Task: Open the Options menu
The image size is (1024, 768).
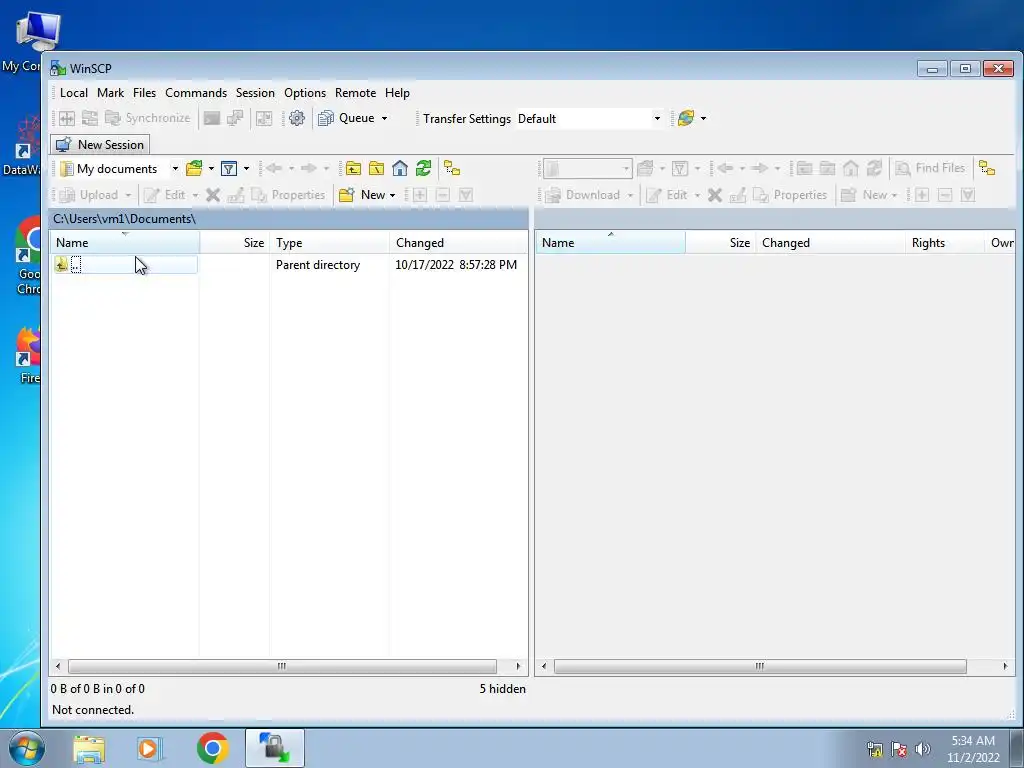Action: (x=305, y=93)
